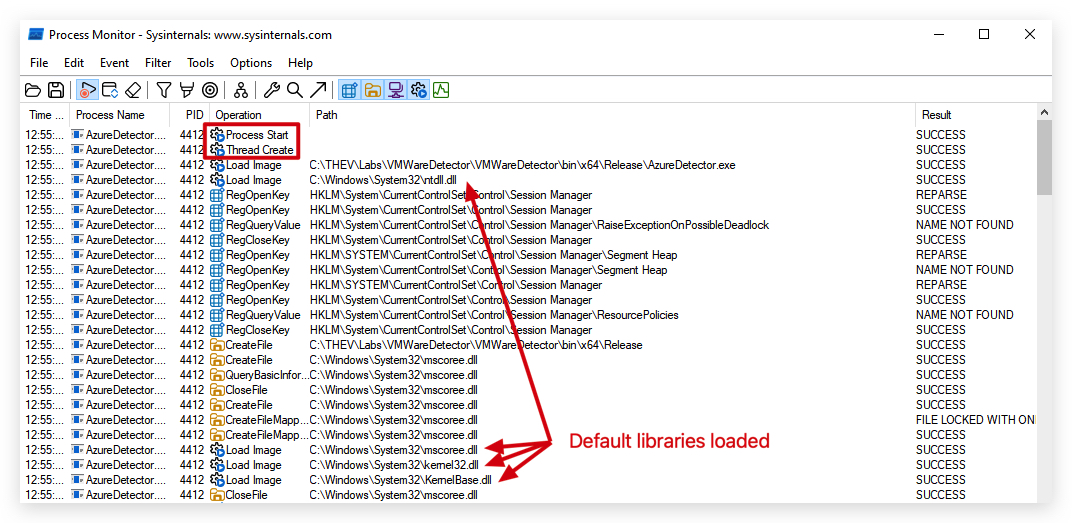Click the wrench tools icon
The image size is (1072, 523).
point(271,90)
